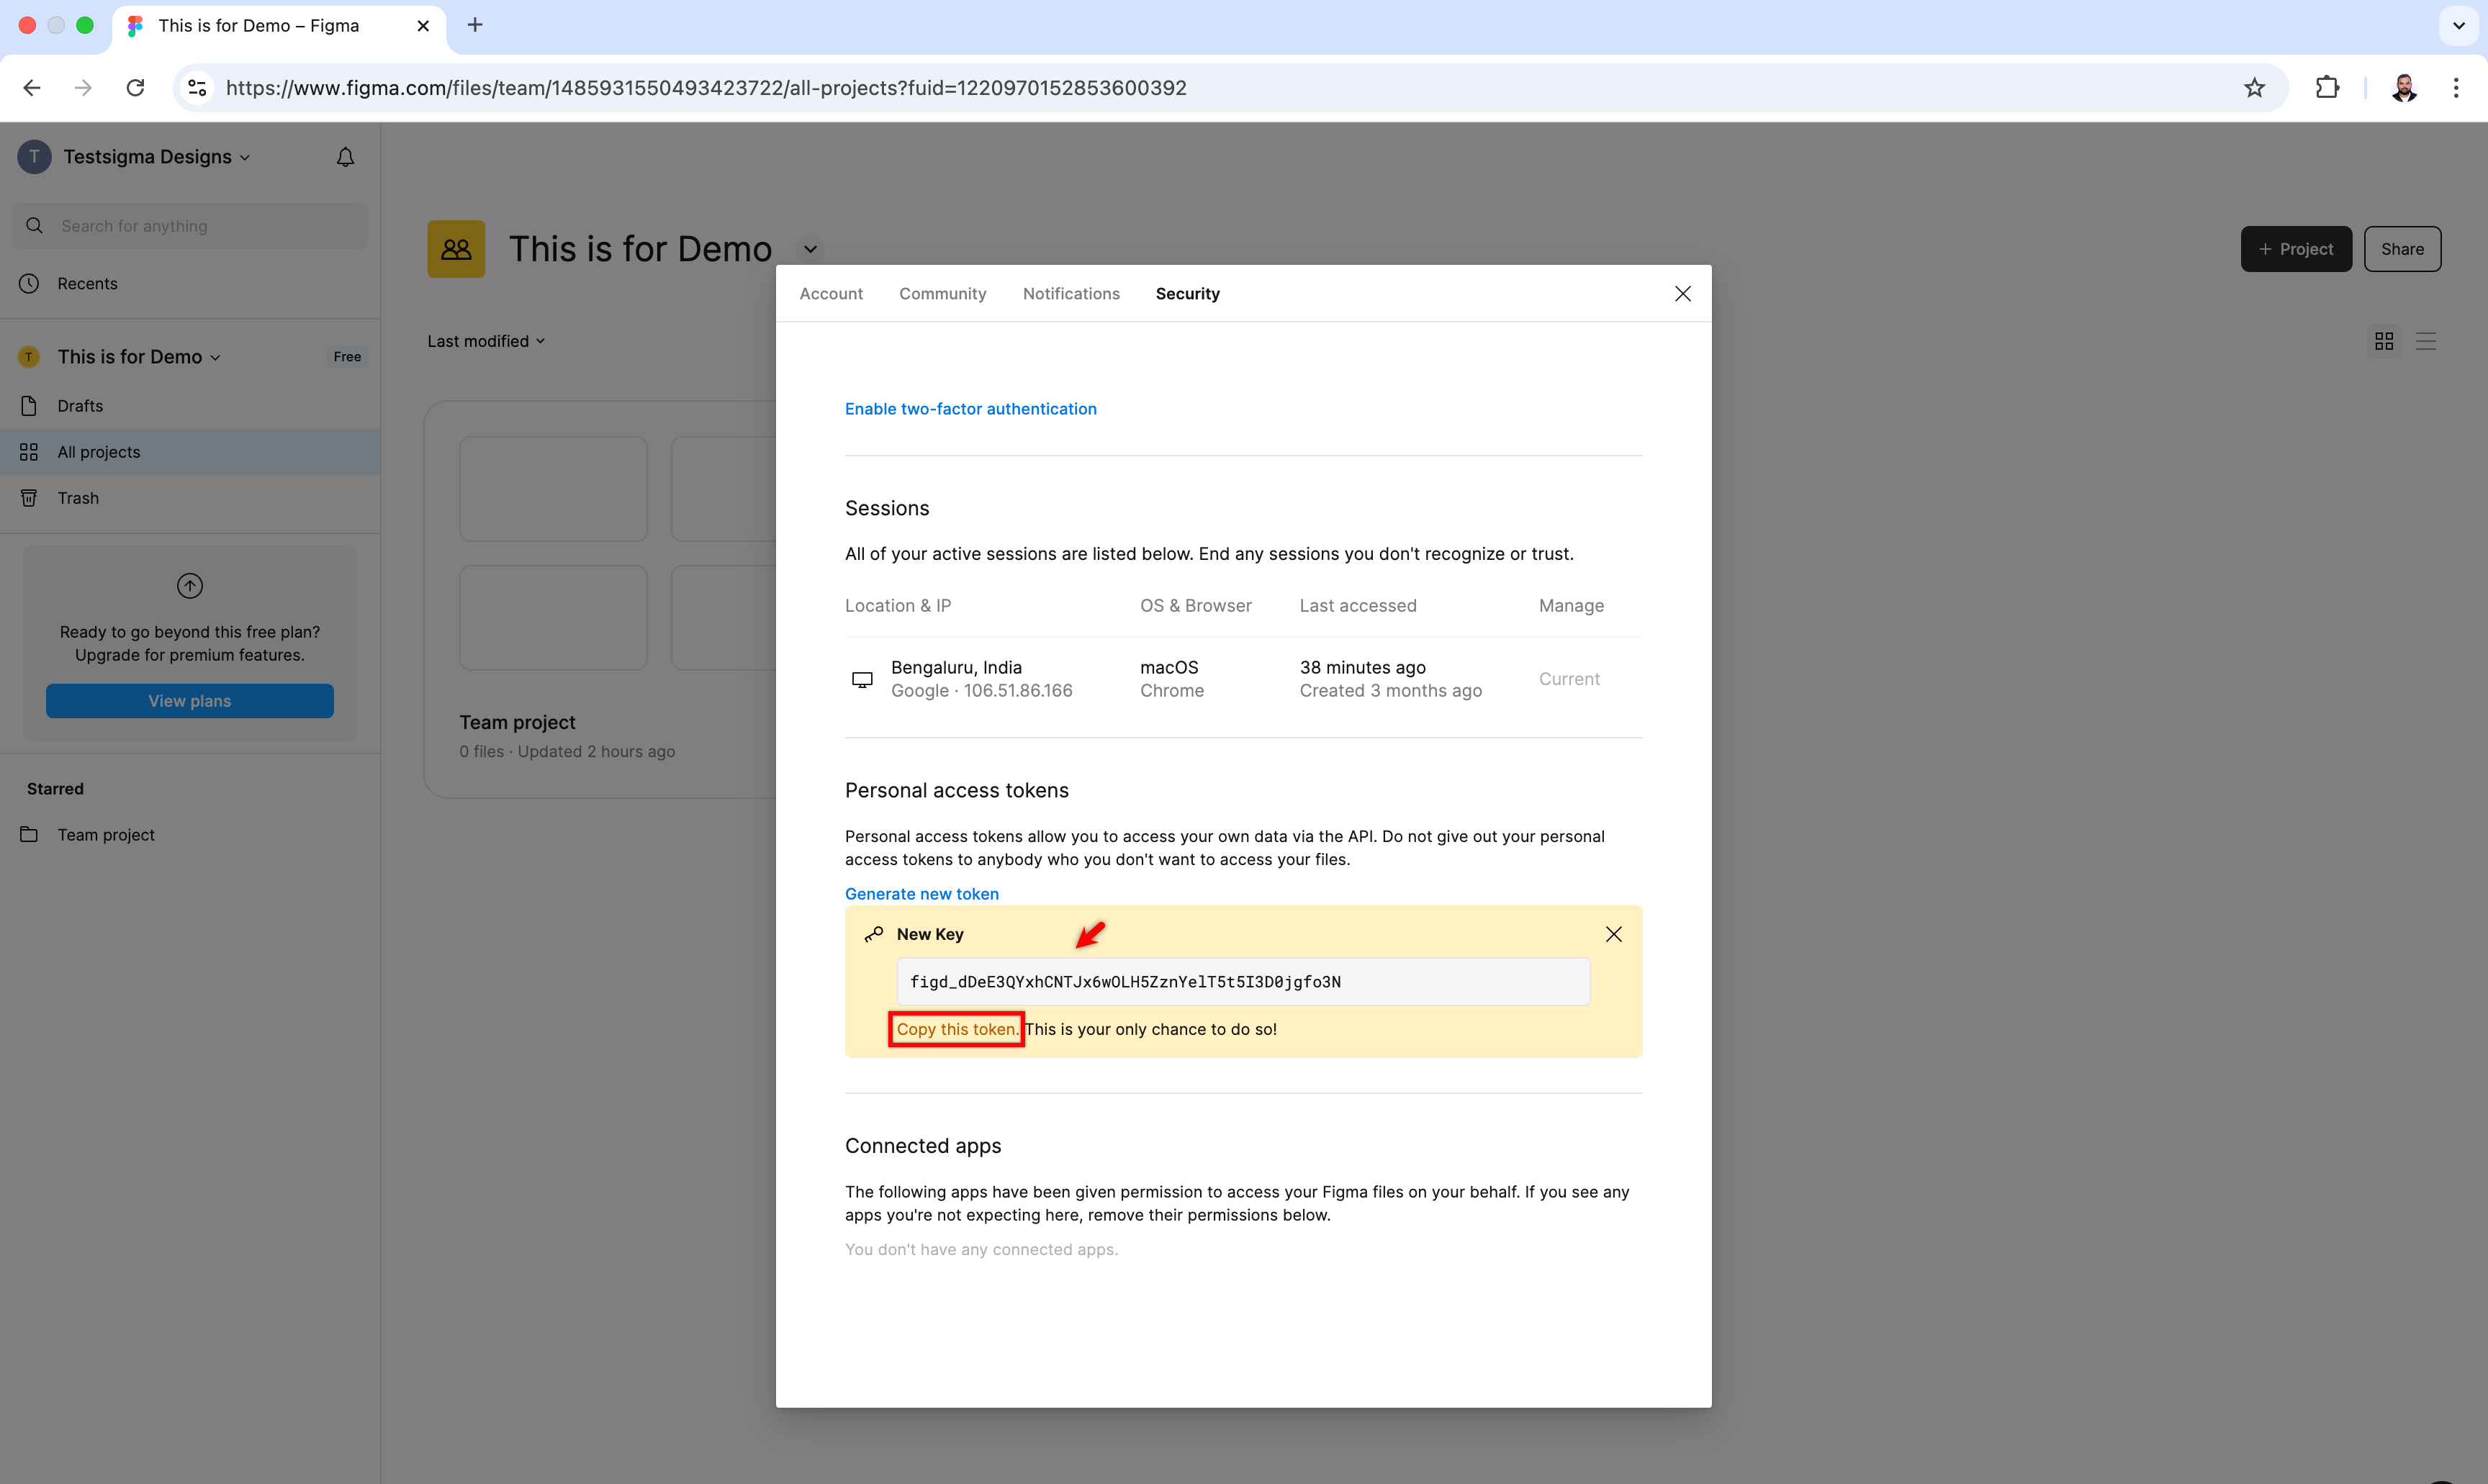
Task: Click Copy this token link
Action: point(956,1029)
